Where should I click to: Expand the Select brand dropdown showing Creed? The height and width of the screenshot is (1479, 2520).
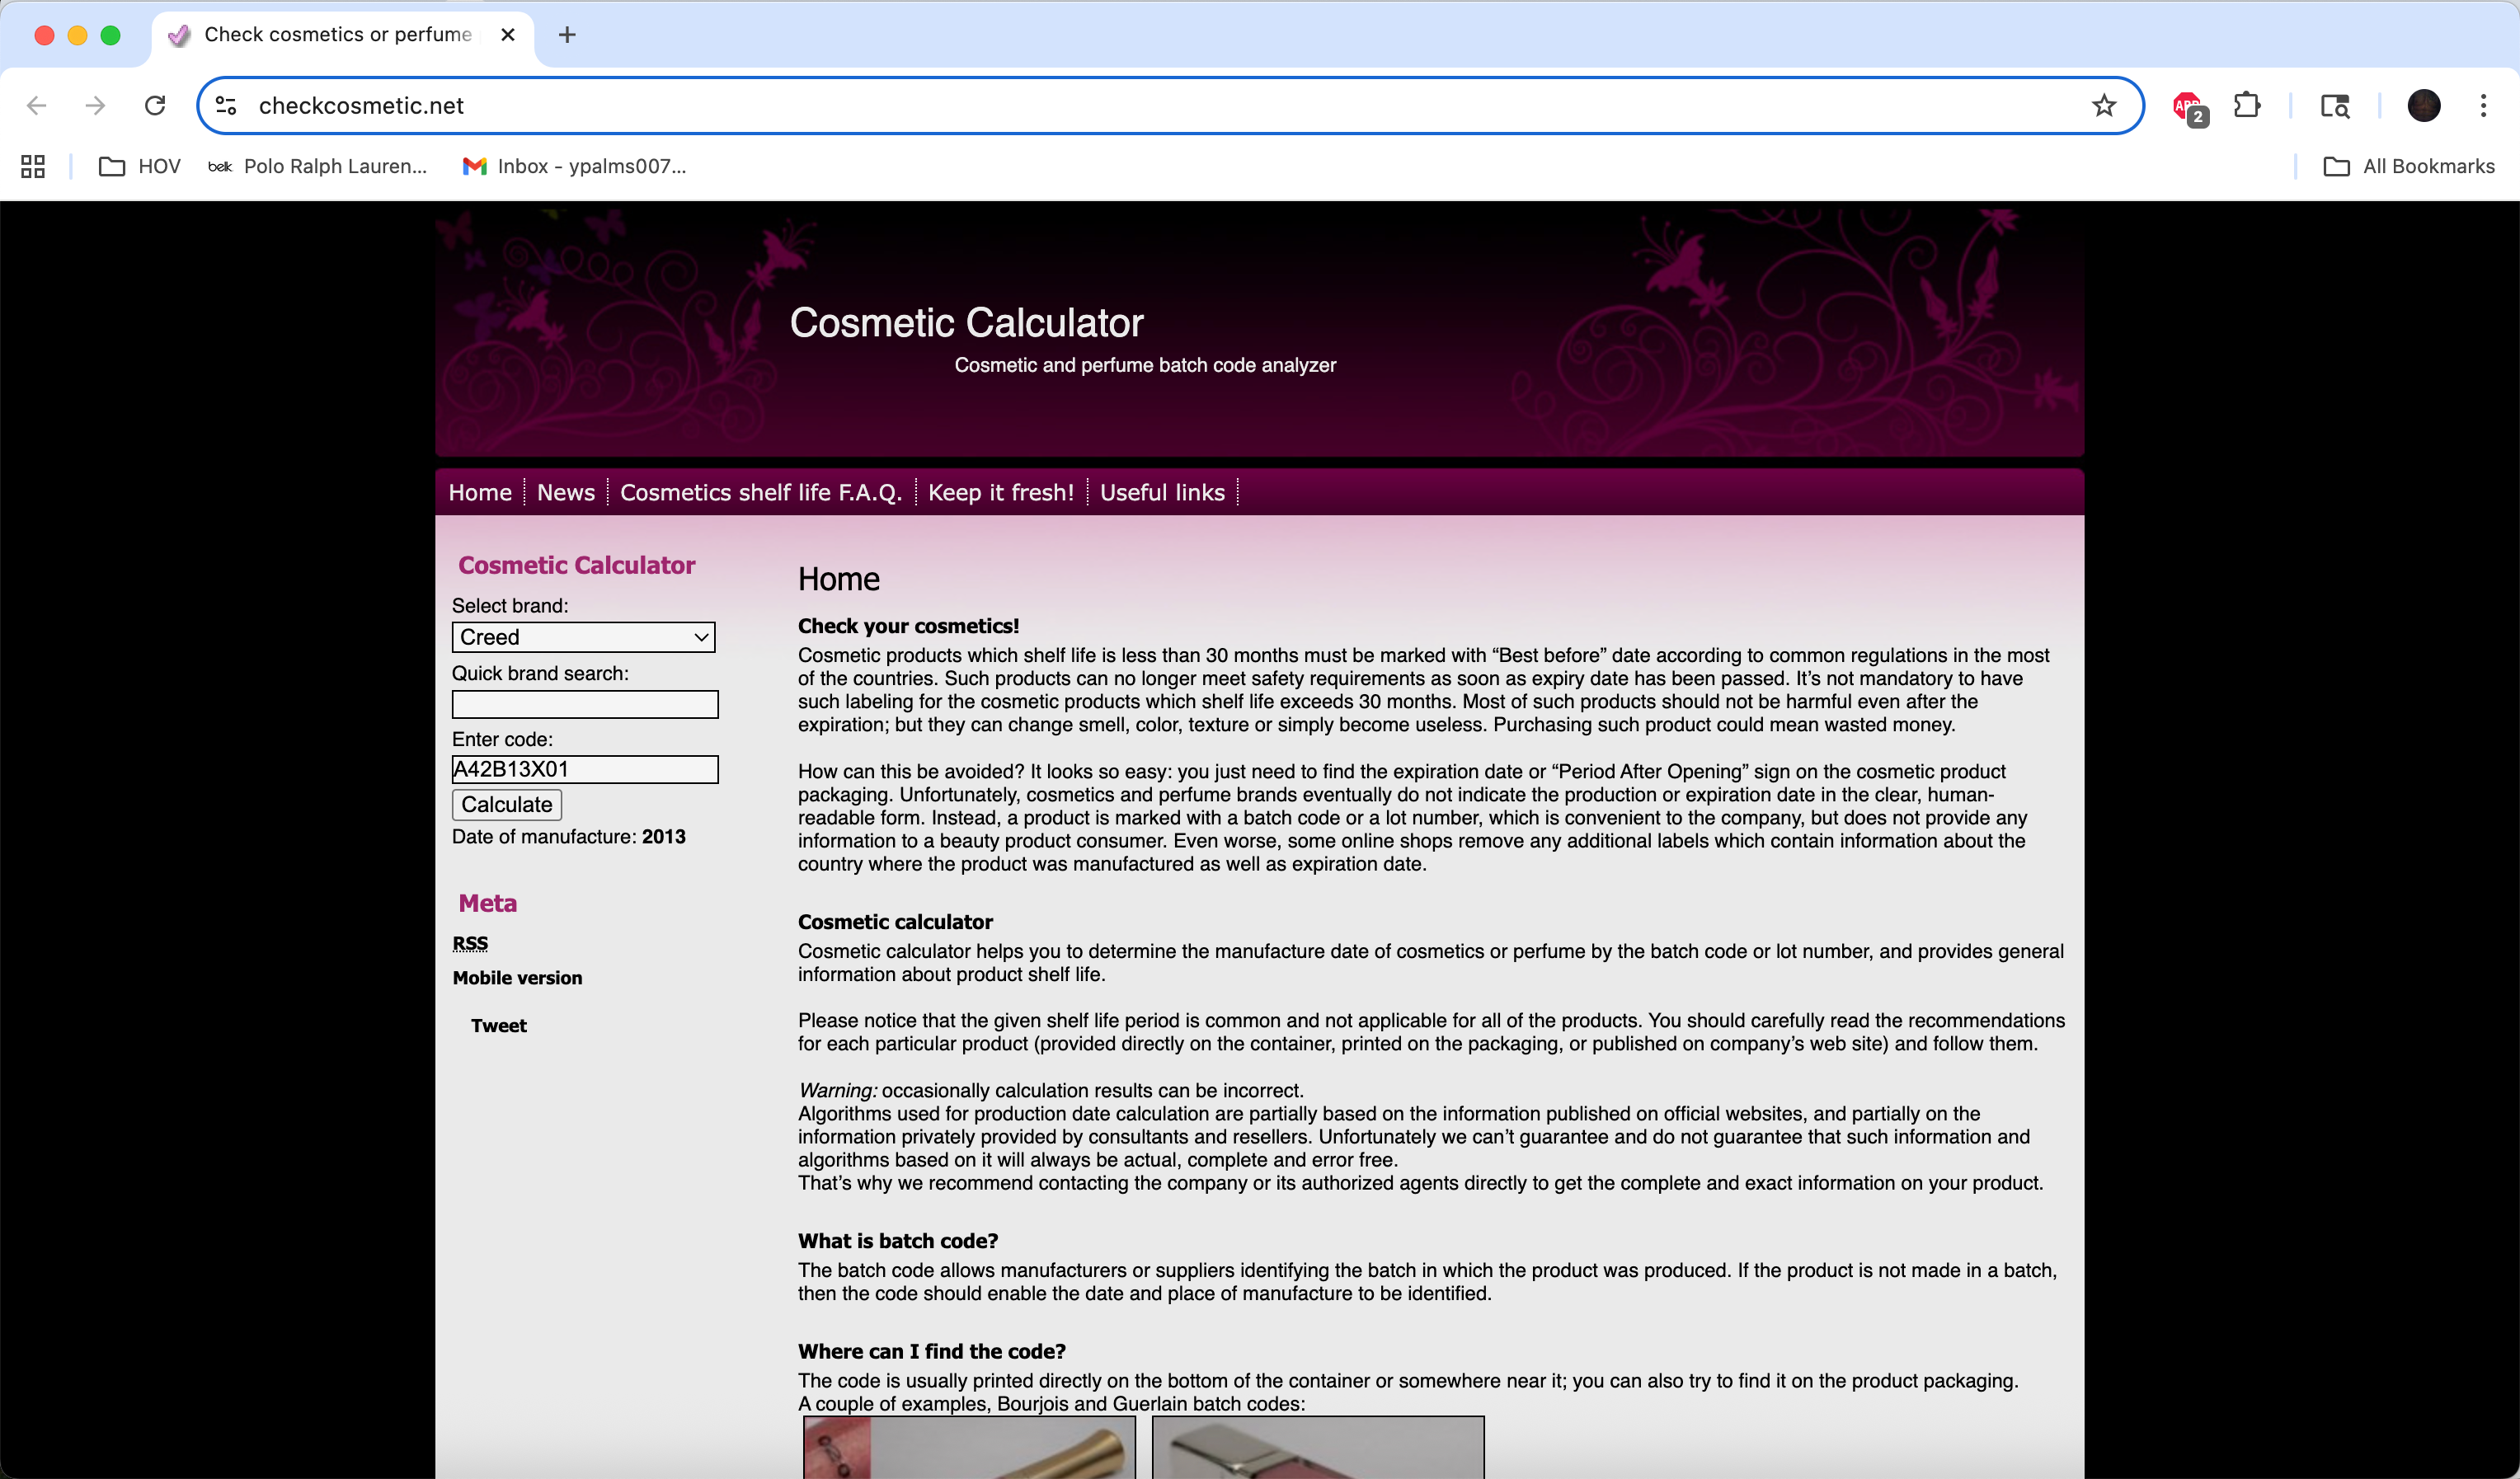pos(583,637)
